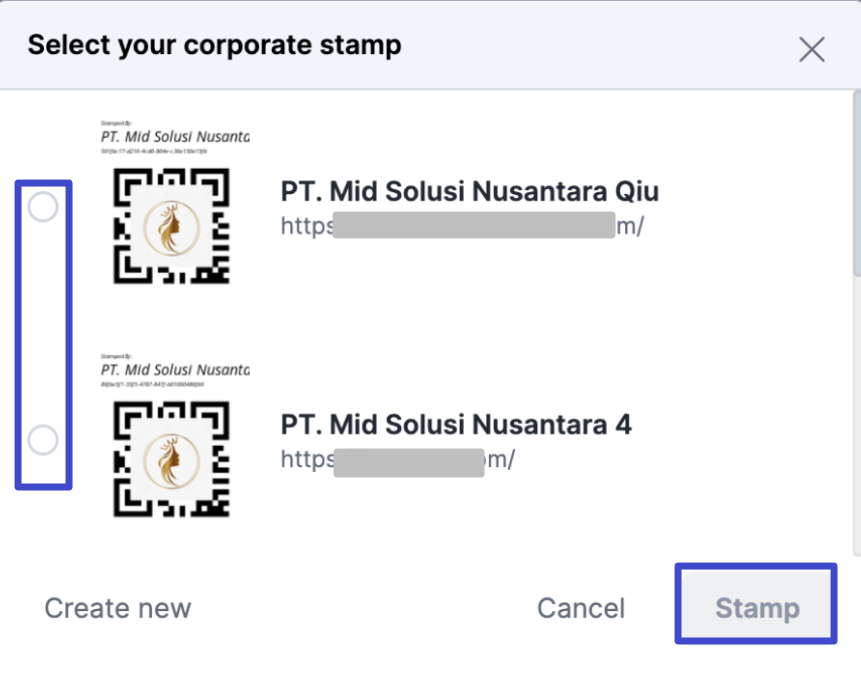Close the corporate stamp dialog

tap(812, 49)
